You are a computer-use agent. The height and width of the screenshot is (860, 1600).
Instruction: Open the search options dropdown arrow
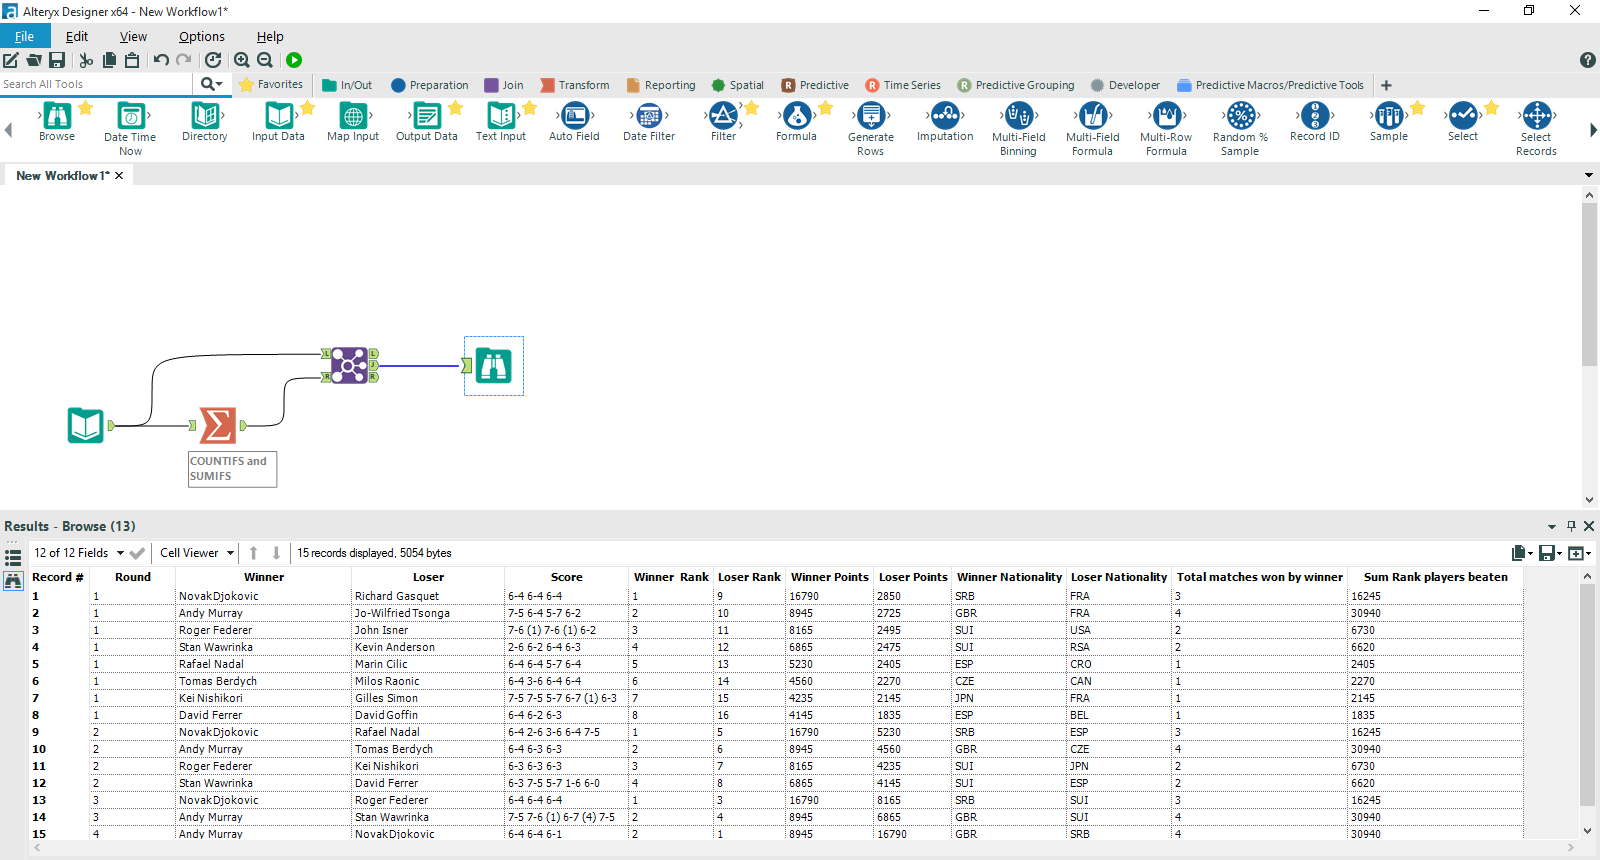(218, 84)
